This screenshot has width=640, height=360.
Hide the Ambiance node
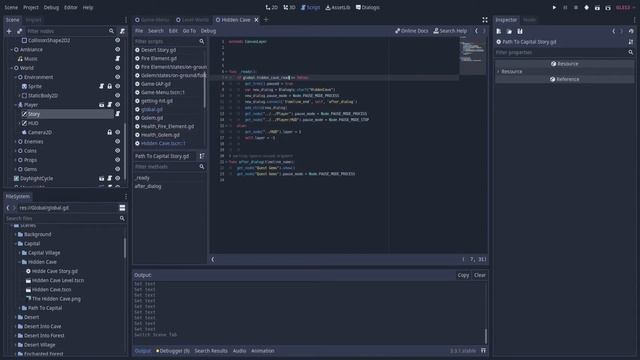(x=118, y=49)
